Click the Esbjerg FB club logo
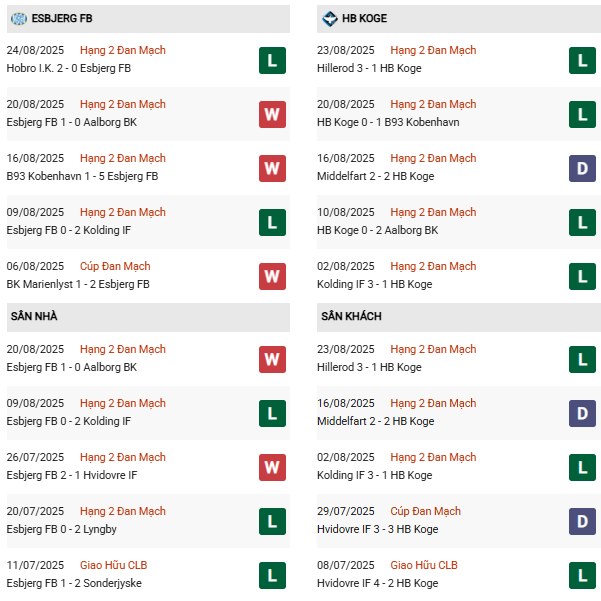 pyautogui.click(x=20, y=18)
